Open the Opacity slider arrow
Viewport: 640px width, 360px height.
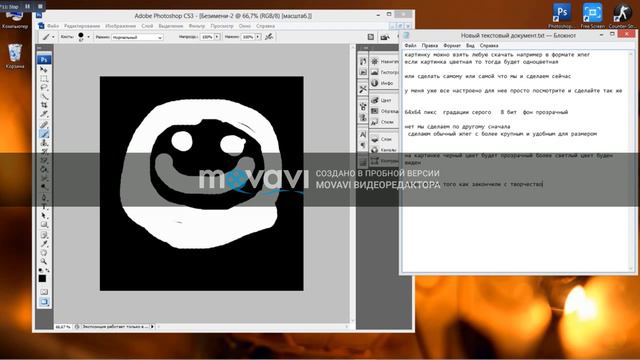coord(217,37)
